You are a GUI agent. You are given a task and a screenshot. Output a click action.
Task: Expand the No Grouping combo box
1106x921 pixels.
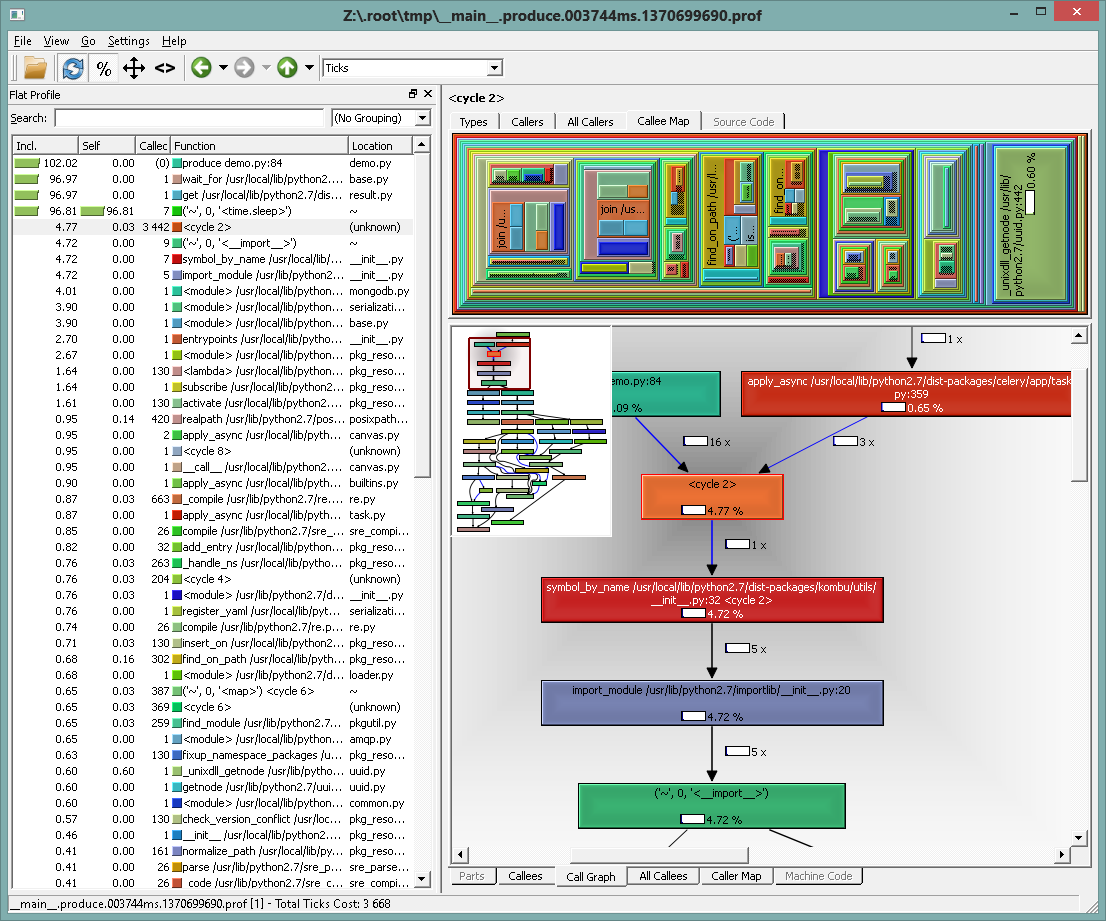(381, 118)
